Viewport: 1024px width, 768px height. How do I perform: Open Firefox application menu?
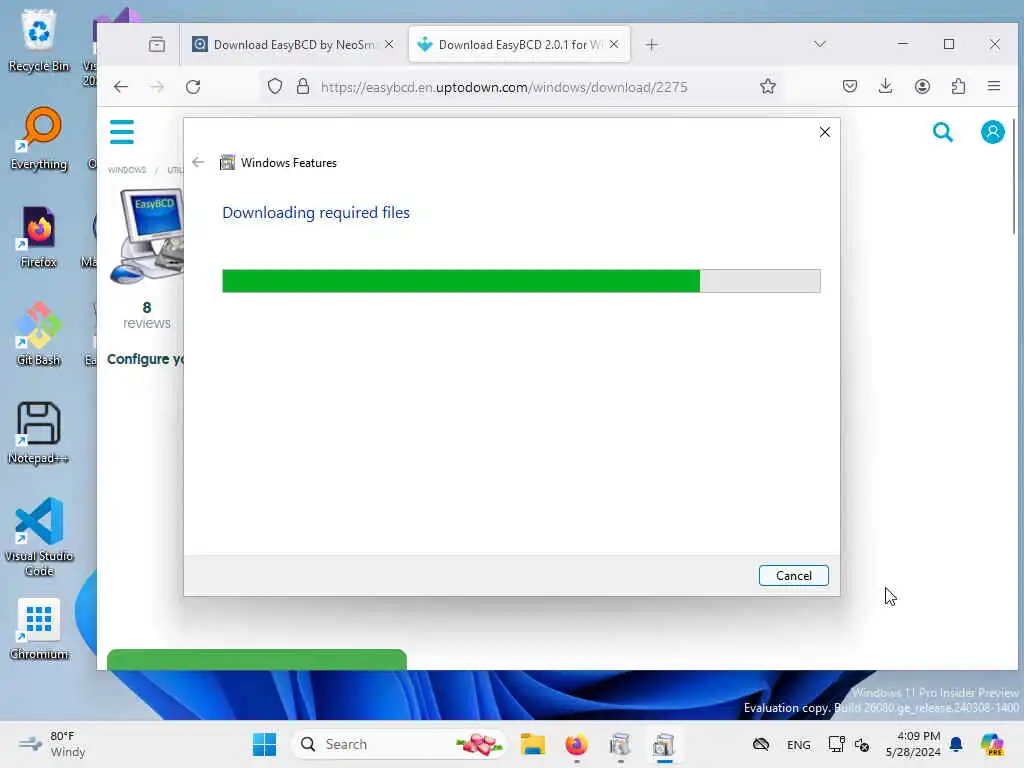(994, 86)
